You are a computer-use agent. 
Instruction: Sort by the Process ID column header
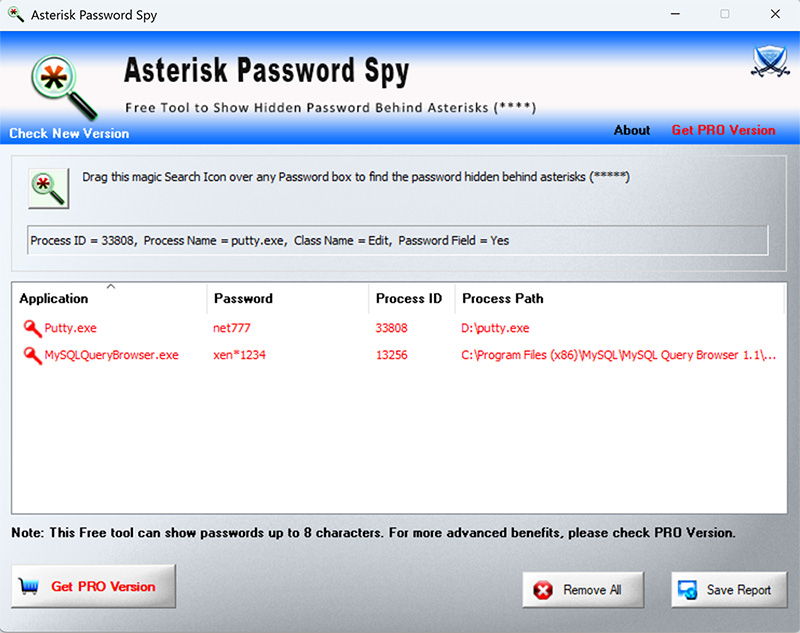point(412,298)
